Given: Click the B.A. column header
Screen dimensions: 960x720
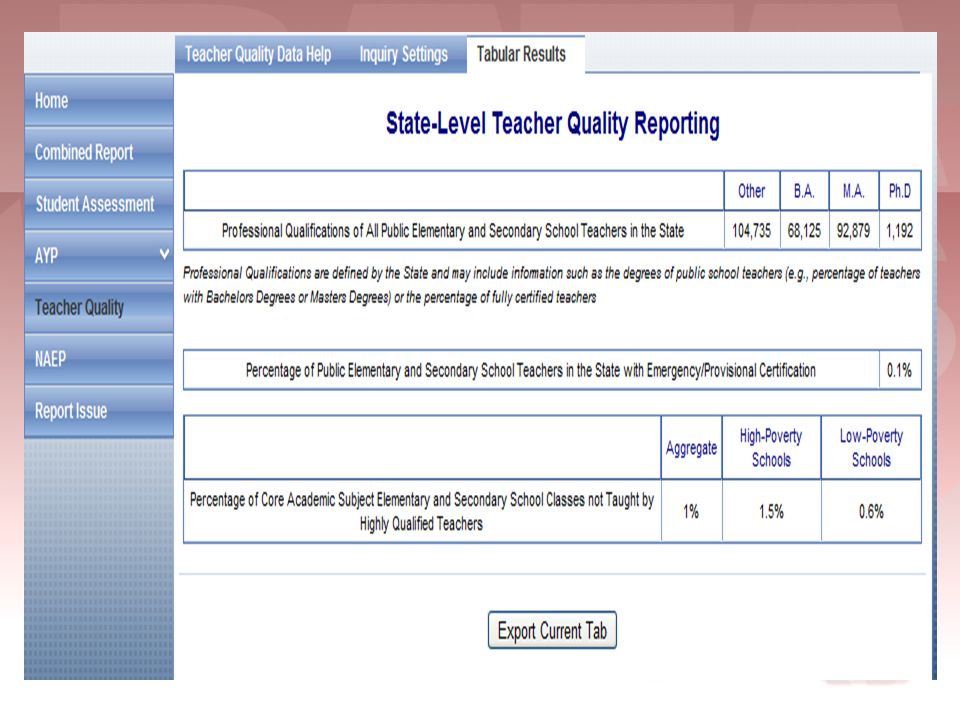Looking at the screenshot, I should click(804, 191).
